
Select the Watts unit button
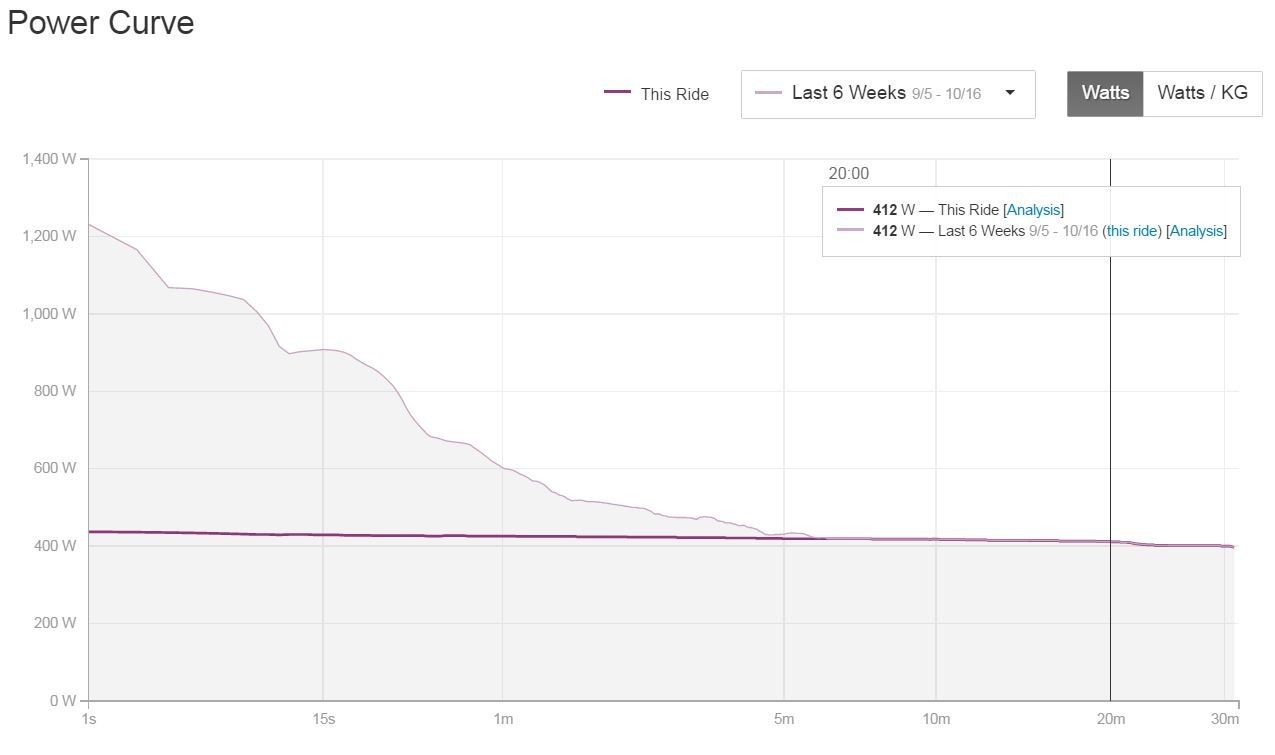[x=1105, y=93]
